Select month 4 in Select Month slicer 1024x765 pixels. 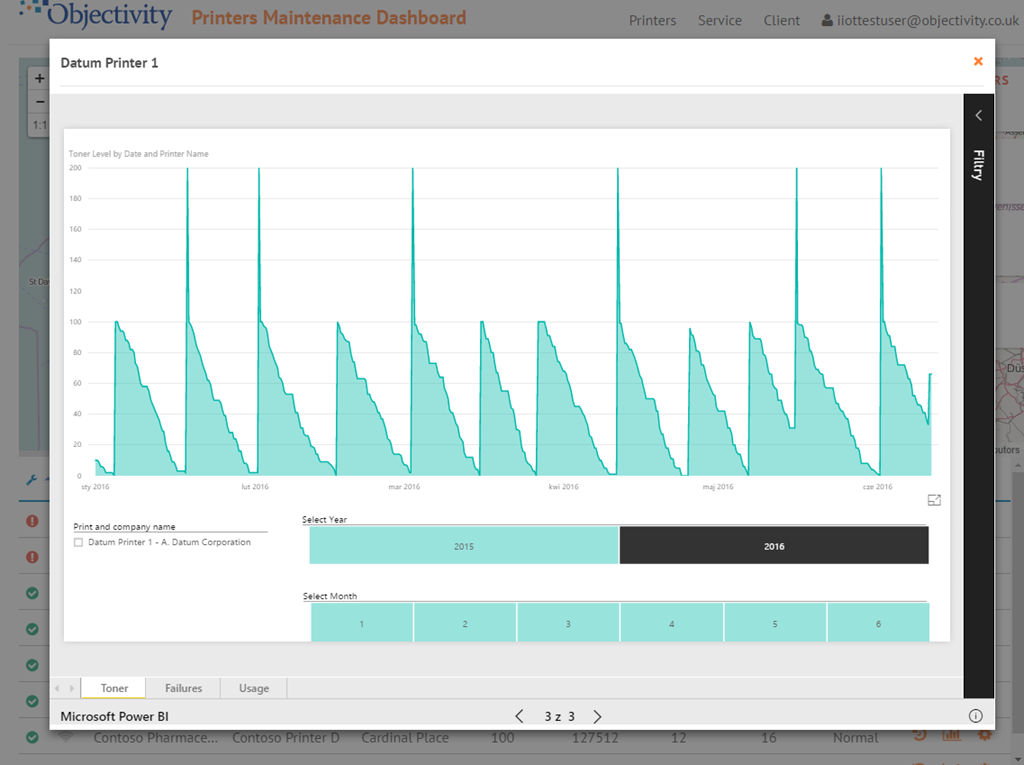(671, 623)
